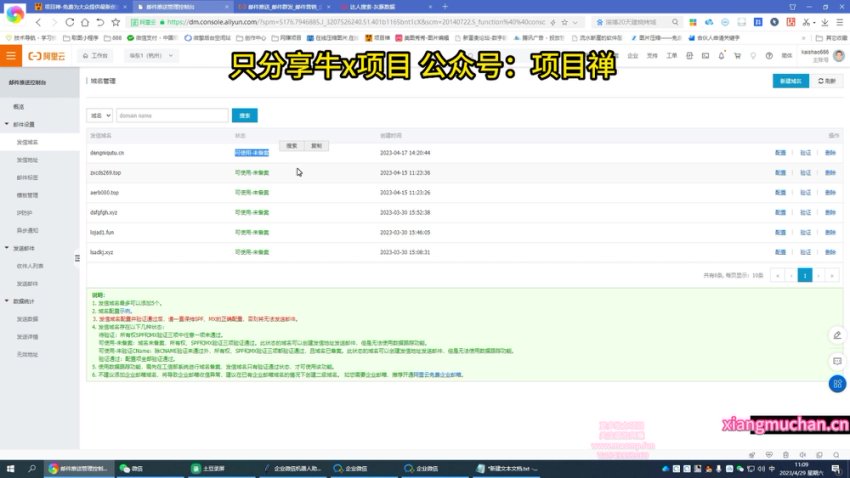Click 配置 link for dengmiputu.cn
The height and width of the screenshot is (478, 850).
tap(780, 153)
